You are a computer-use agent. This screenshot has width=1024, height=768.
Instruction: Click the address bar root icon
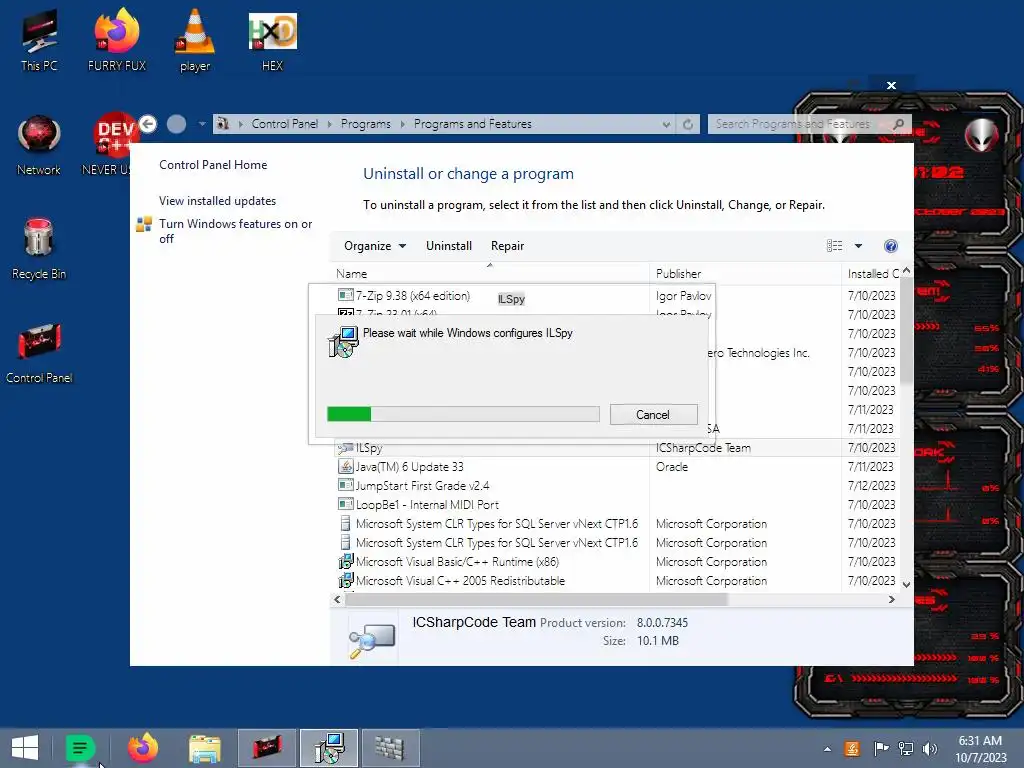point(223,123)
